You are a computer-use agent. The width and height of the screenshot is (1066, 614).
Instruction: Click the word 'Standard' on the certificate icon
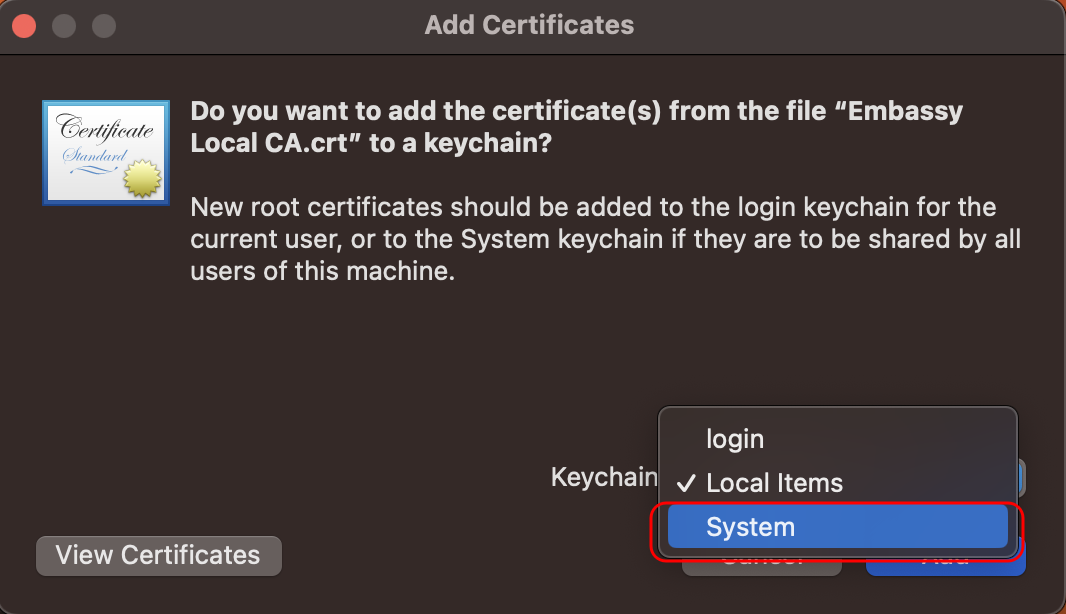click(95, 156)
